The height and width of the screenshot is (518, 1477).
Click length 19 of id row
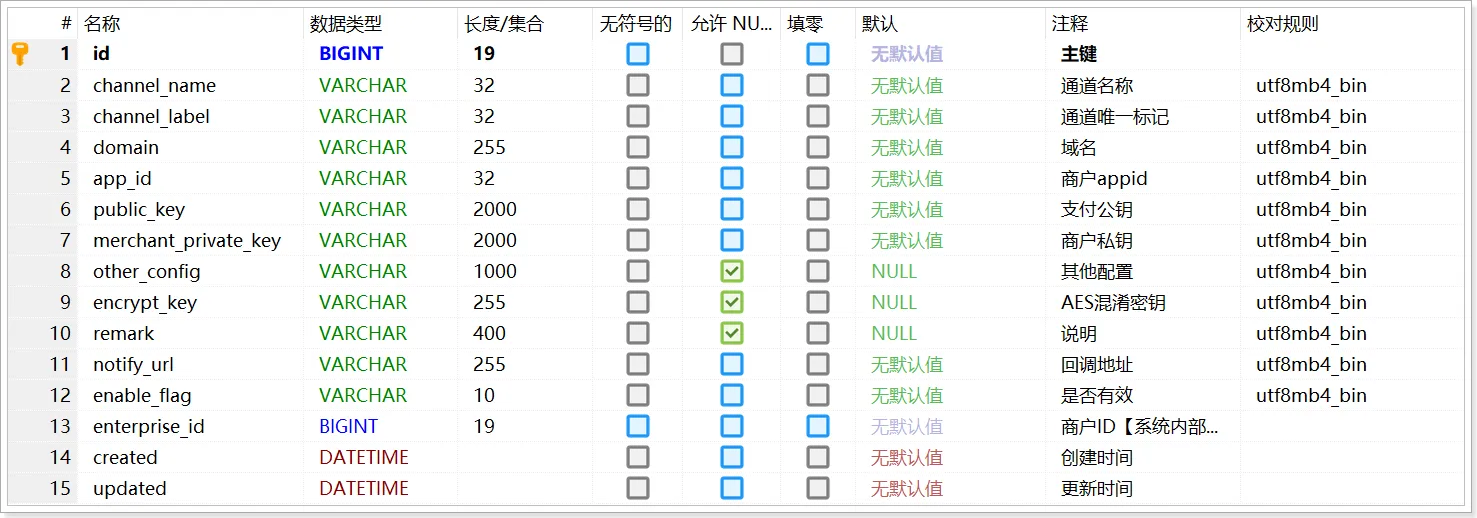point(484,54)
